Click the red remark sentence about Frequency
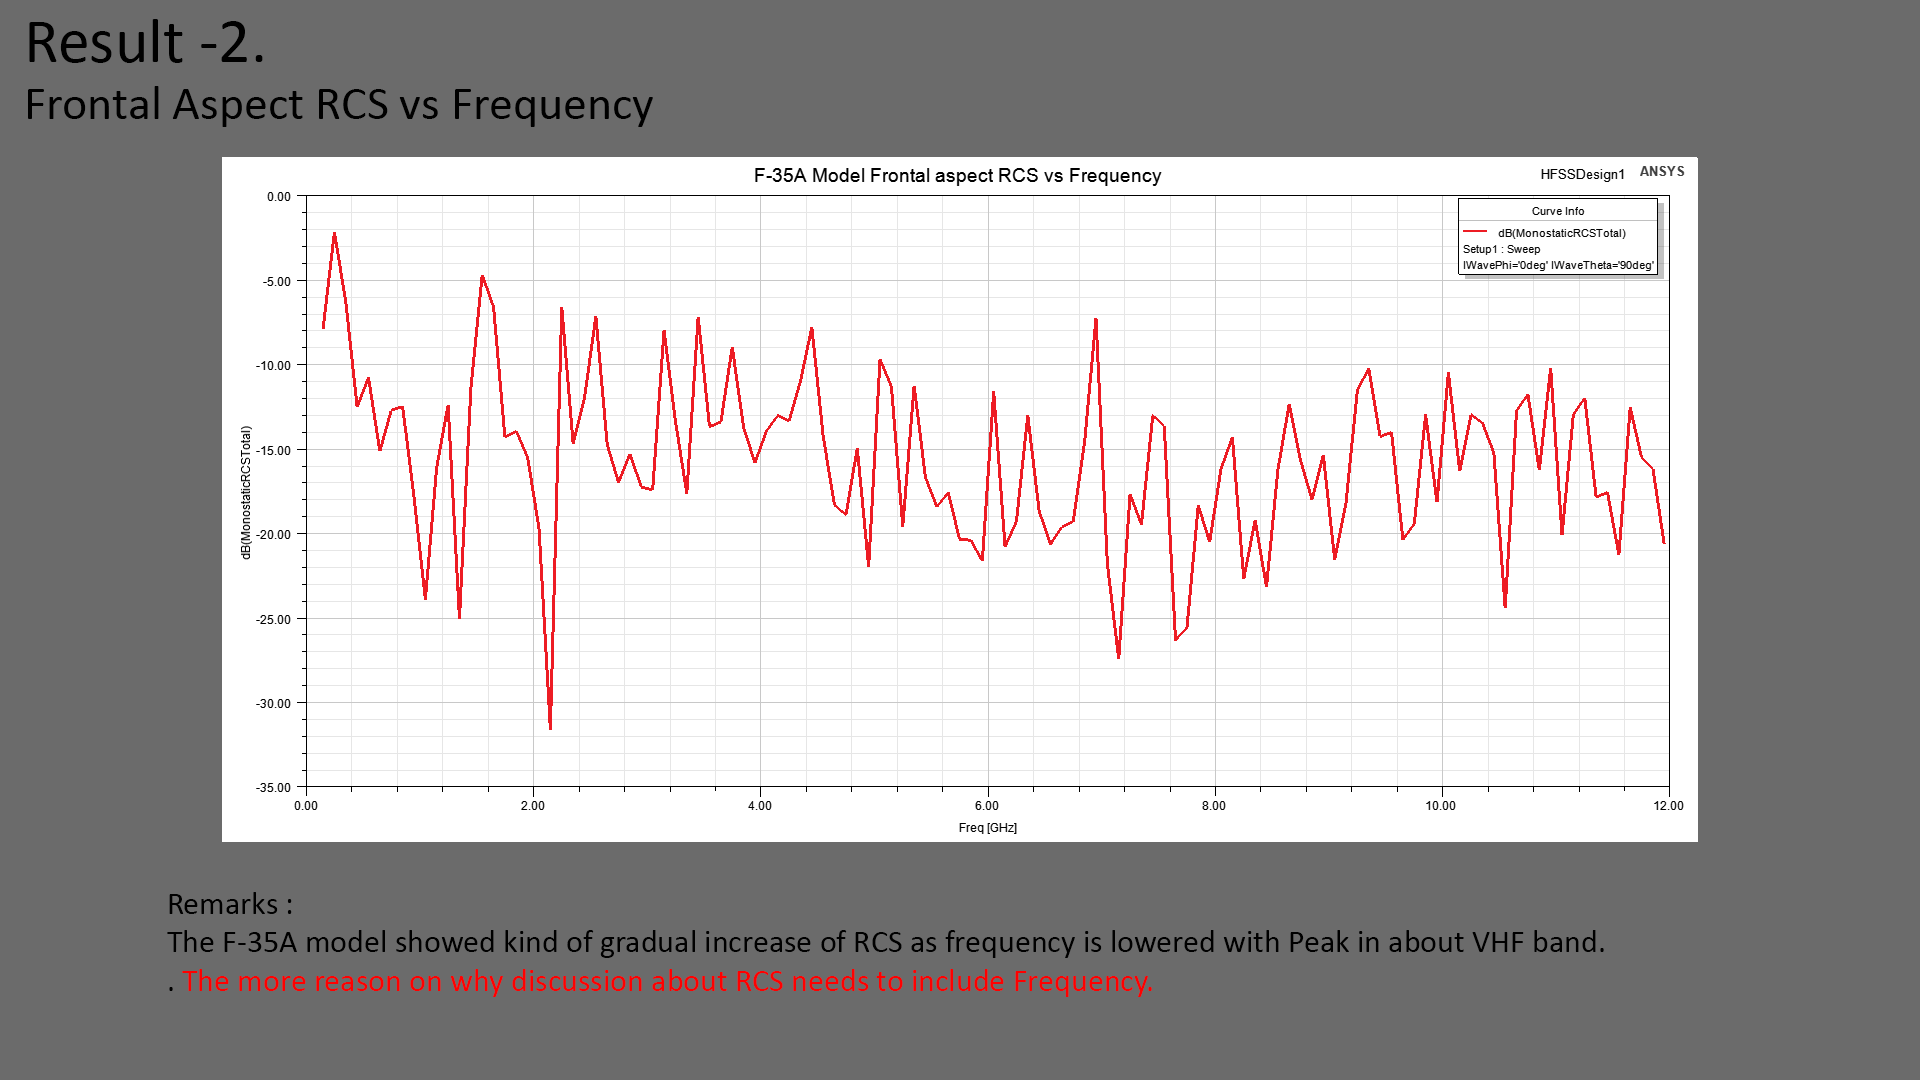 667,982
